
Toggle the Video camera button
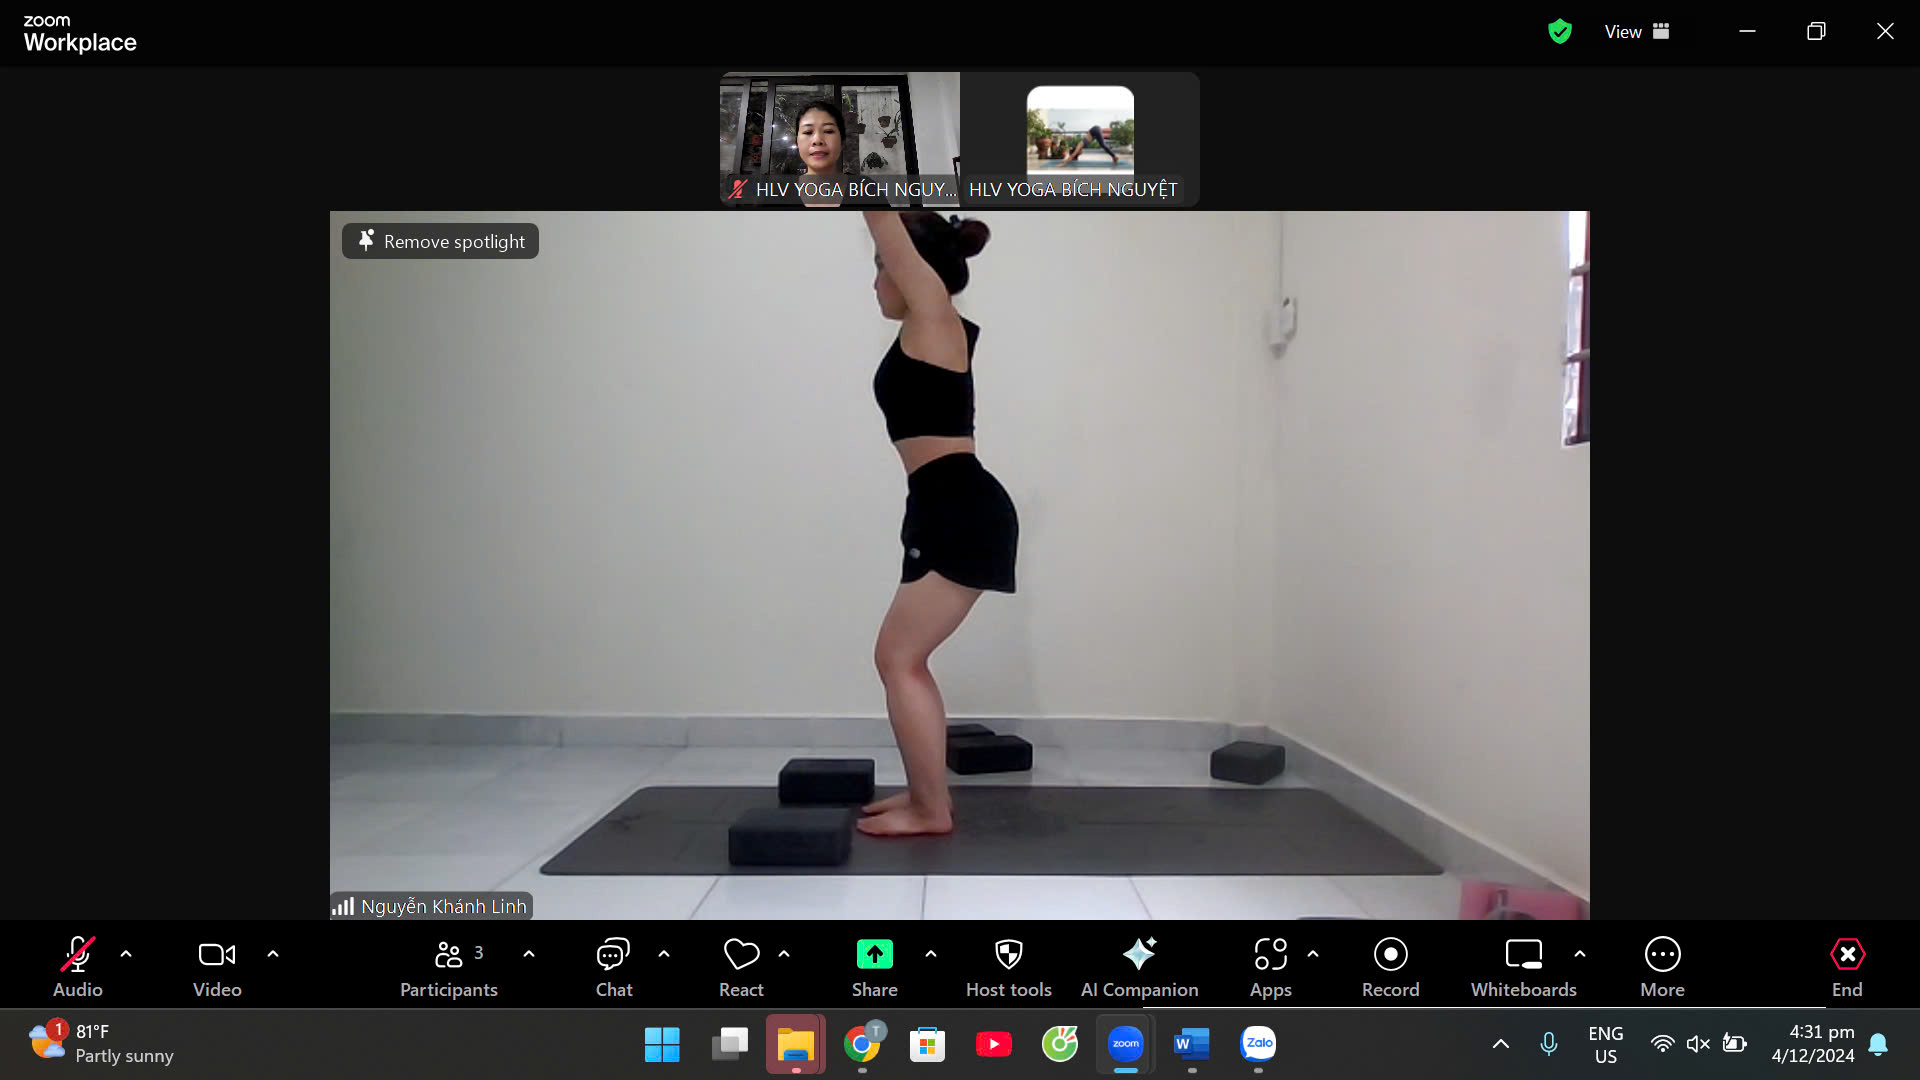pos(217,955)
